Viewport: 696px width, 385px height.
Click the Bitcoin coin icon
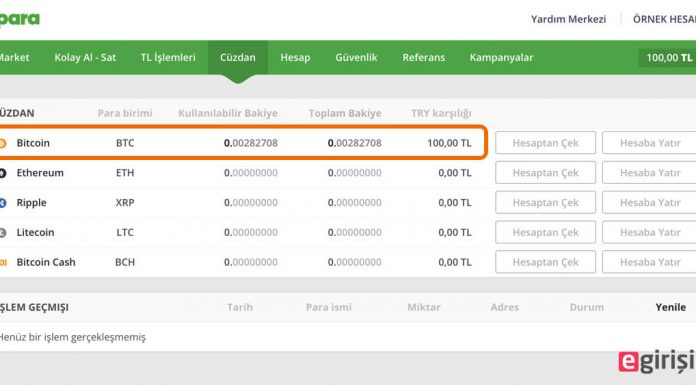(3, 143)
